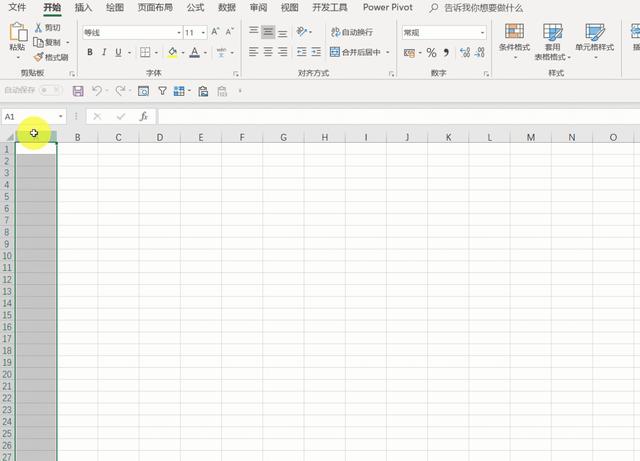Apply the yellow fill color swatch
This screenshot has width=640, height=461.
(x=172, y=52)
